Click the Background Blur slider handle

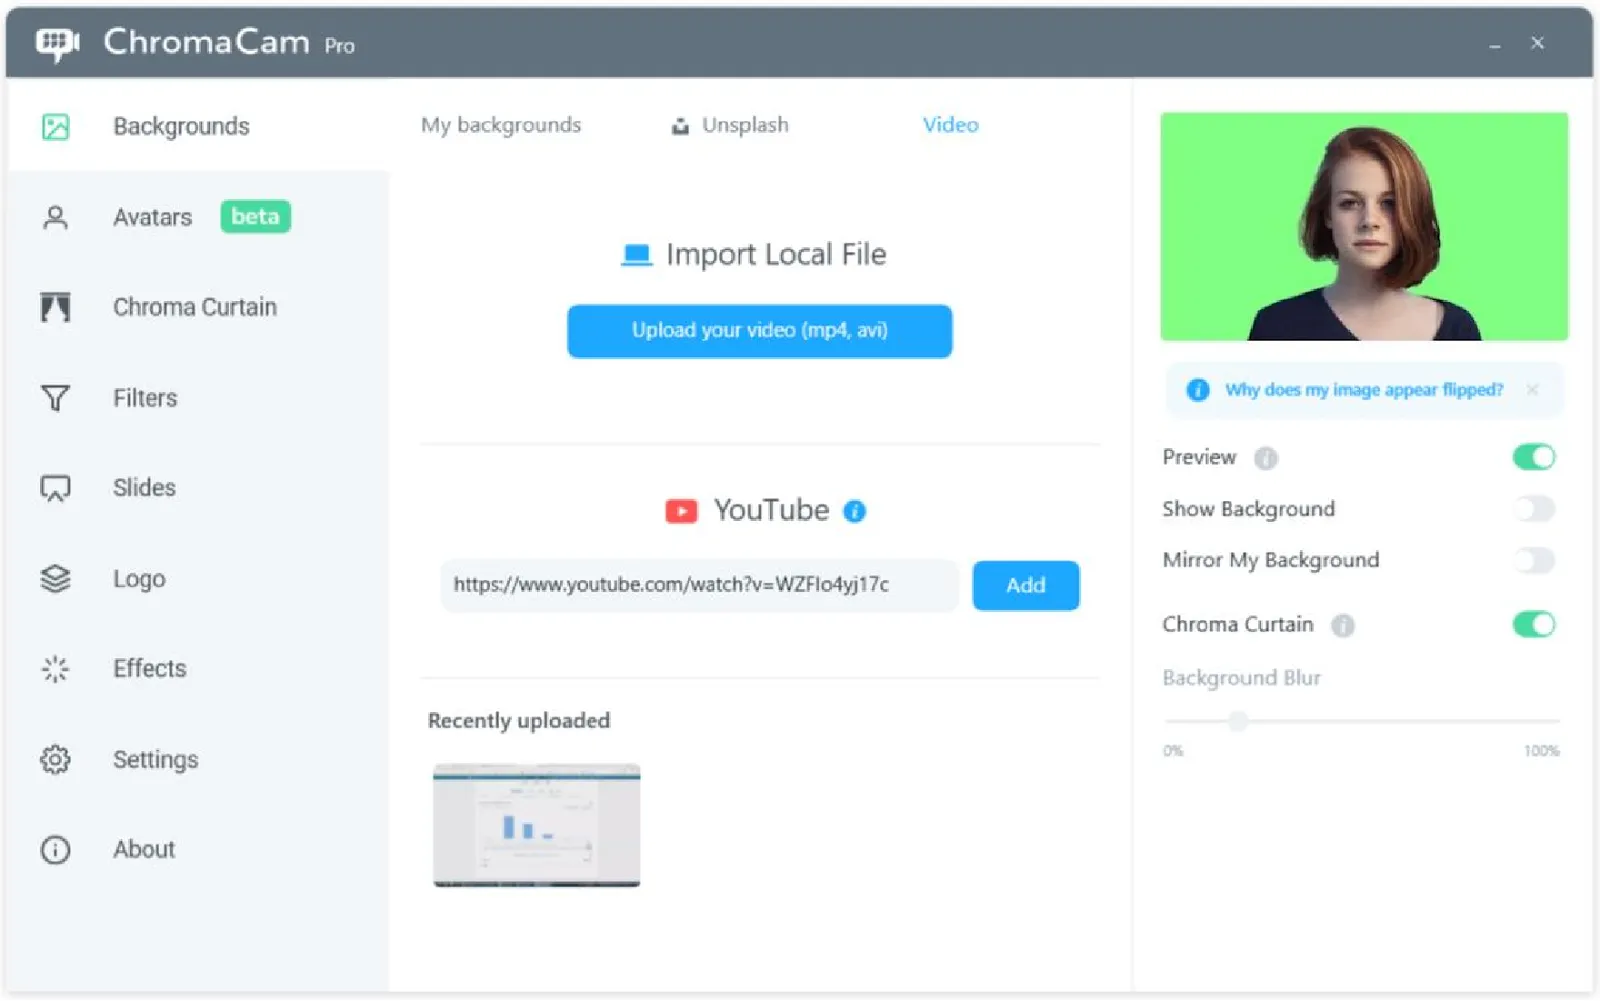click(x=1238, y=721)
